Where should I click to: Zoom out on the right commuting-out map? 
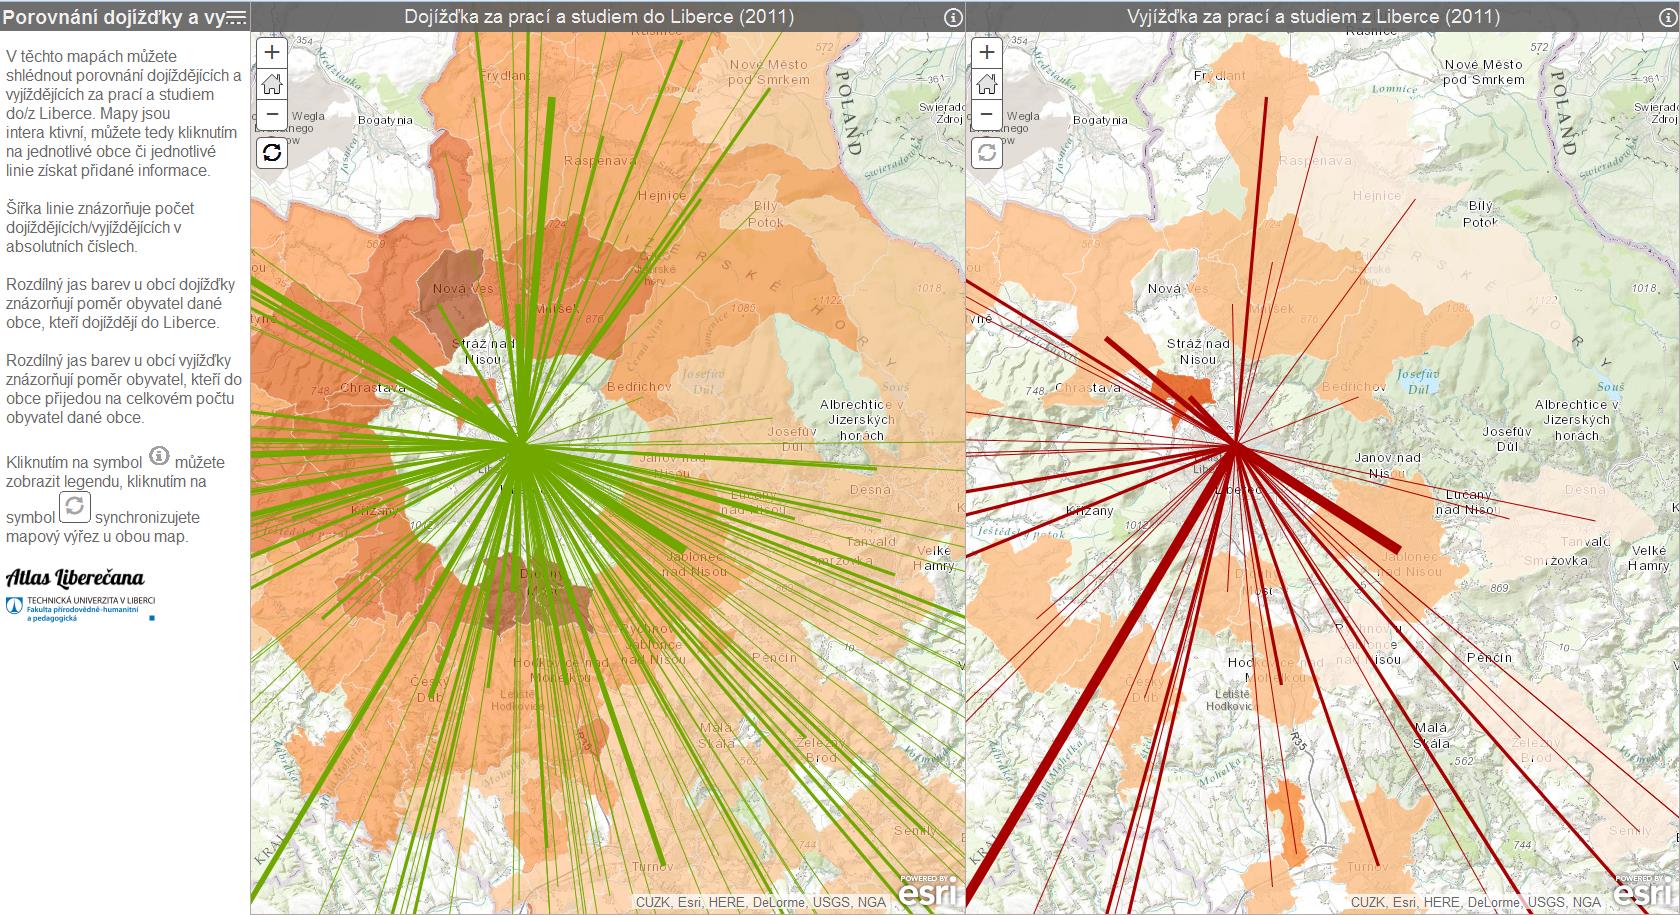[987, 113]
